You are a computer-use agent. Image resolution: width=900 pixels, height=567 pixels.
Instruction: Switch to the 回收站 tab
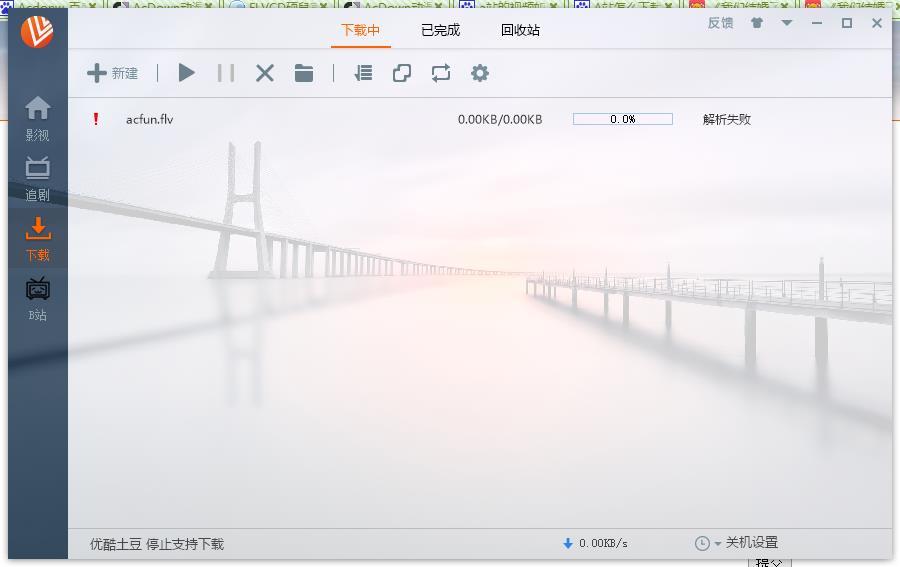tap(520, 30)
